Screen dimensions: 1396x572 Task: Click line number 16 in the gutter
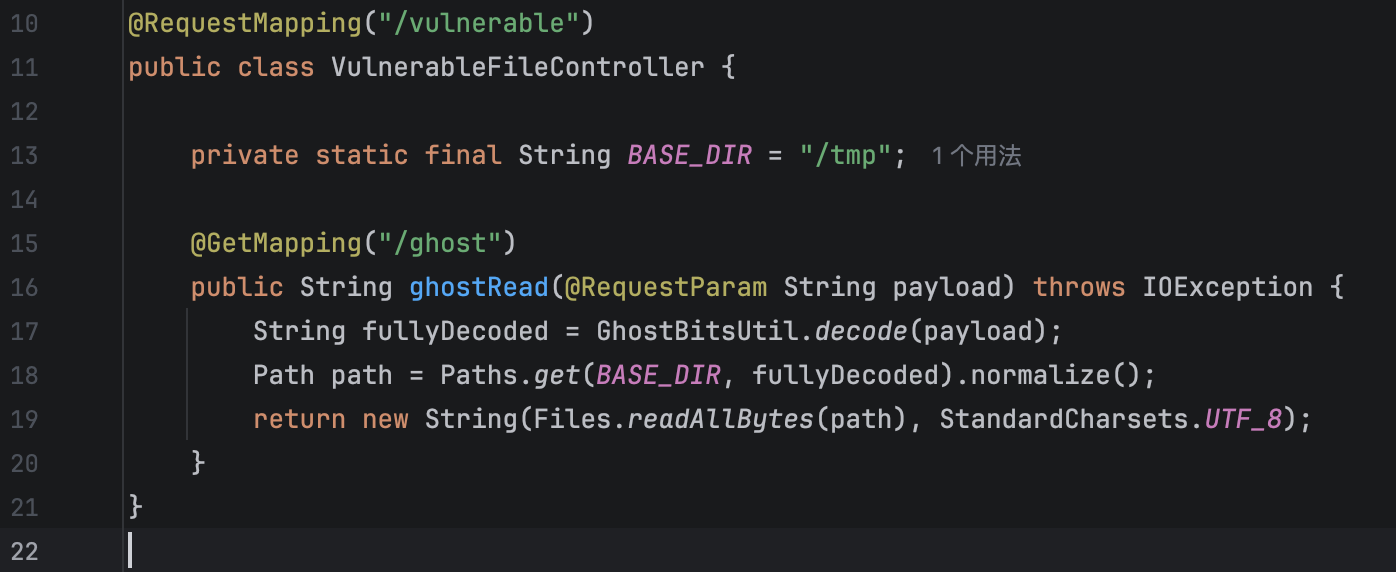[24, 287]
